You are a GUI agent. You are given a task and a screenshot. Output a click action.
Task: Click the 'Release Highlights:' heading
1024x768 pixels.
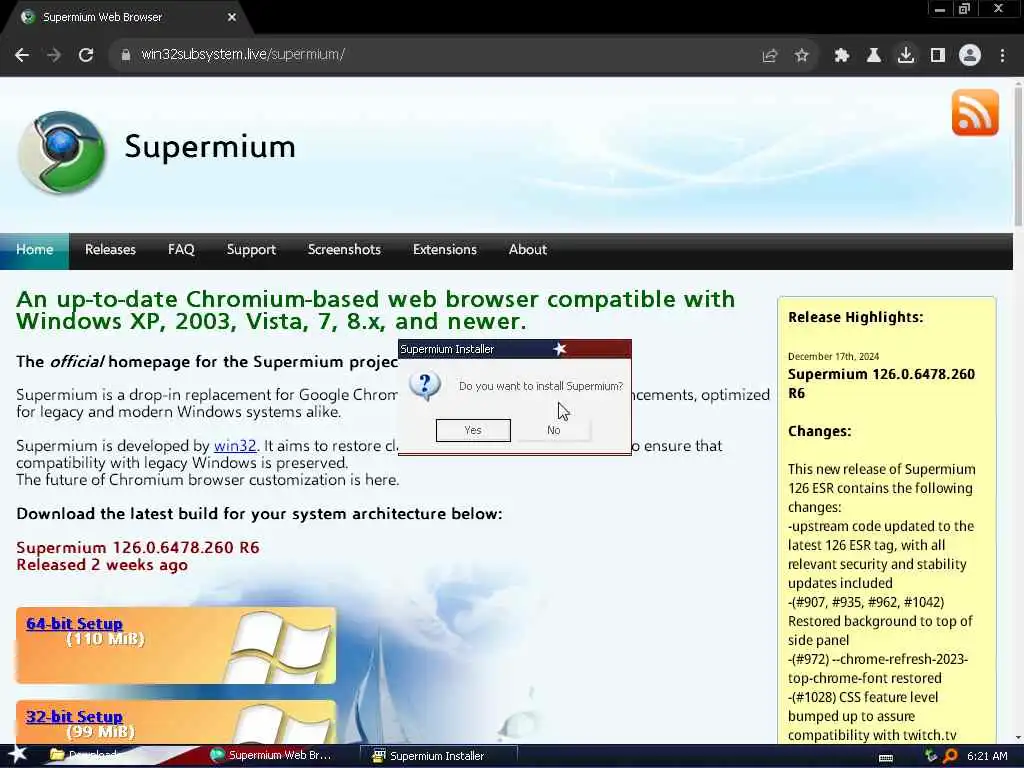coord(856,317)
